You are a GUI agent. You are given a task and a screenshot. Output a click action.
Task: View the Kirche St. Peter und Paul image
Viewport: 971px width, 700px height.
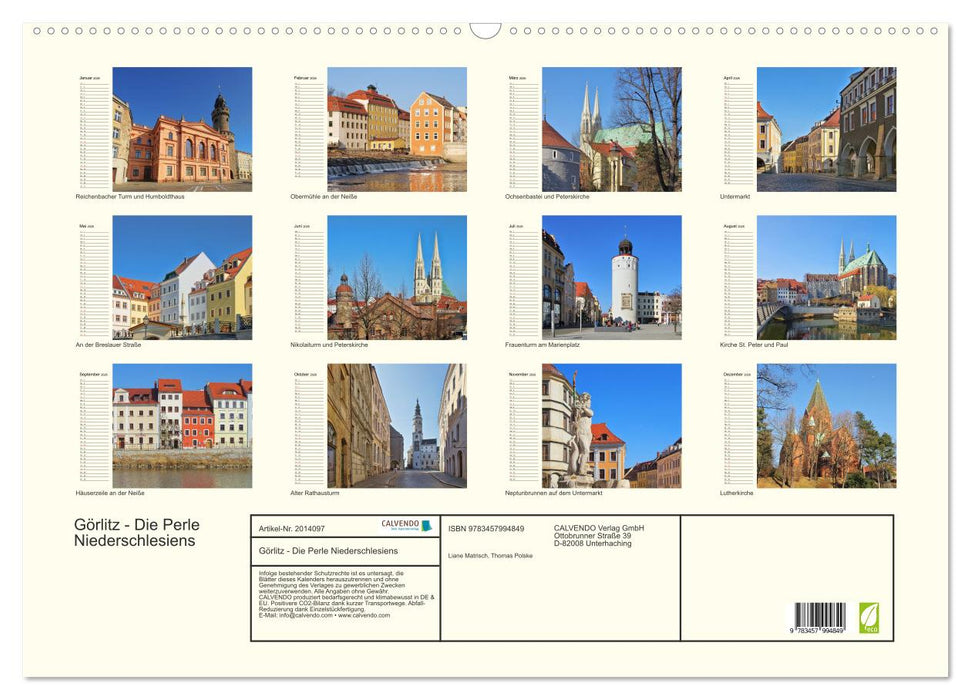(826, 277)
